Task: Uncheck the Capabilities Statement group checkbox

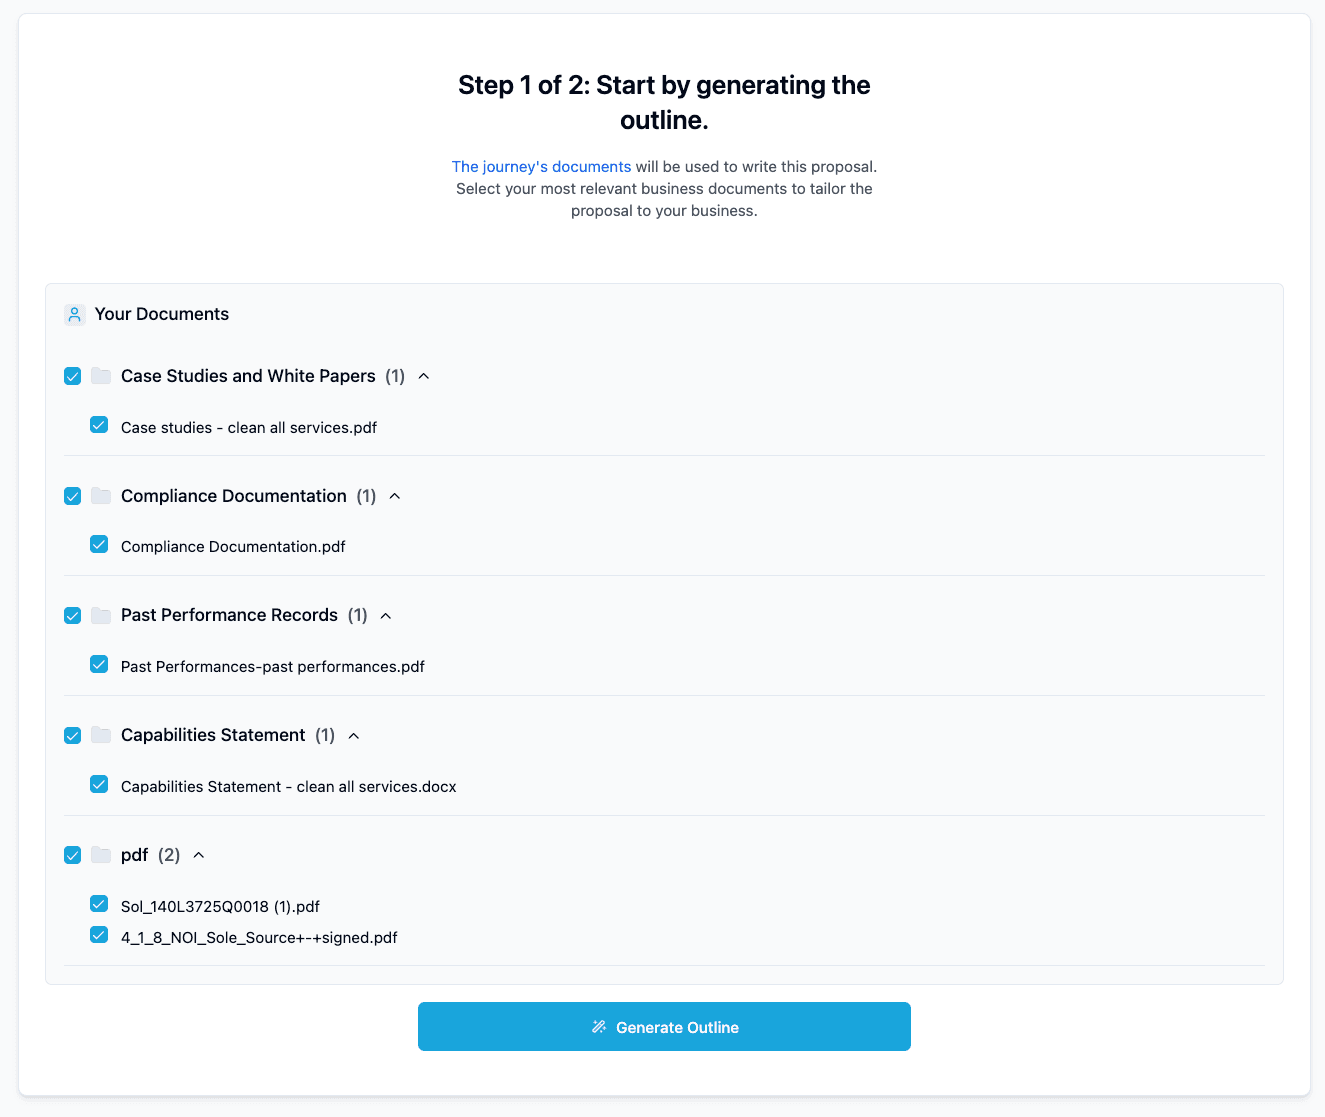Action: (x=72, y=735)
